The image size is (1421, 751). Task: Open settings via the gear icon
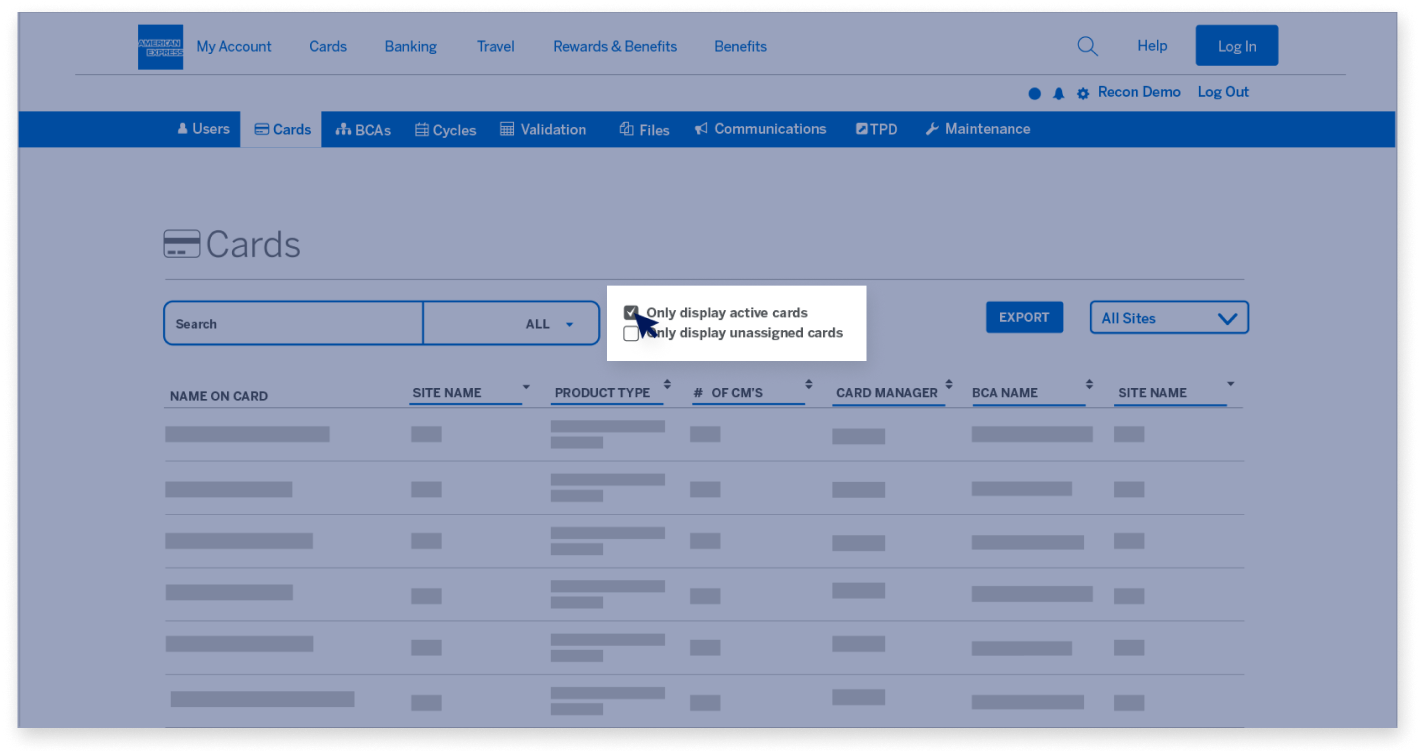[1082, 92]
